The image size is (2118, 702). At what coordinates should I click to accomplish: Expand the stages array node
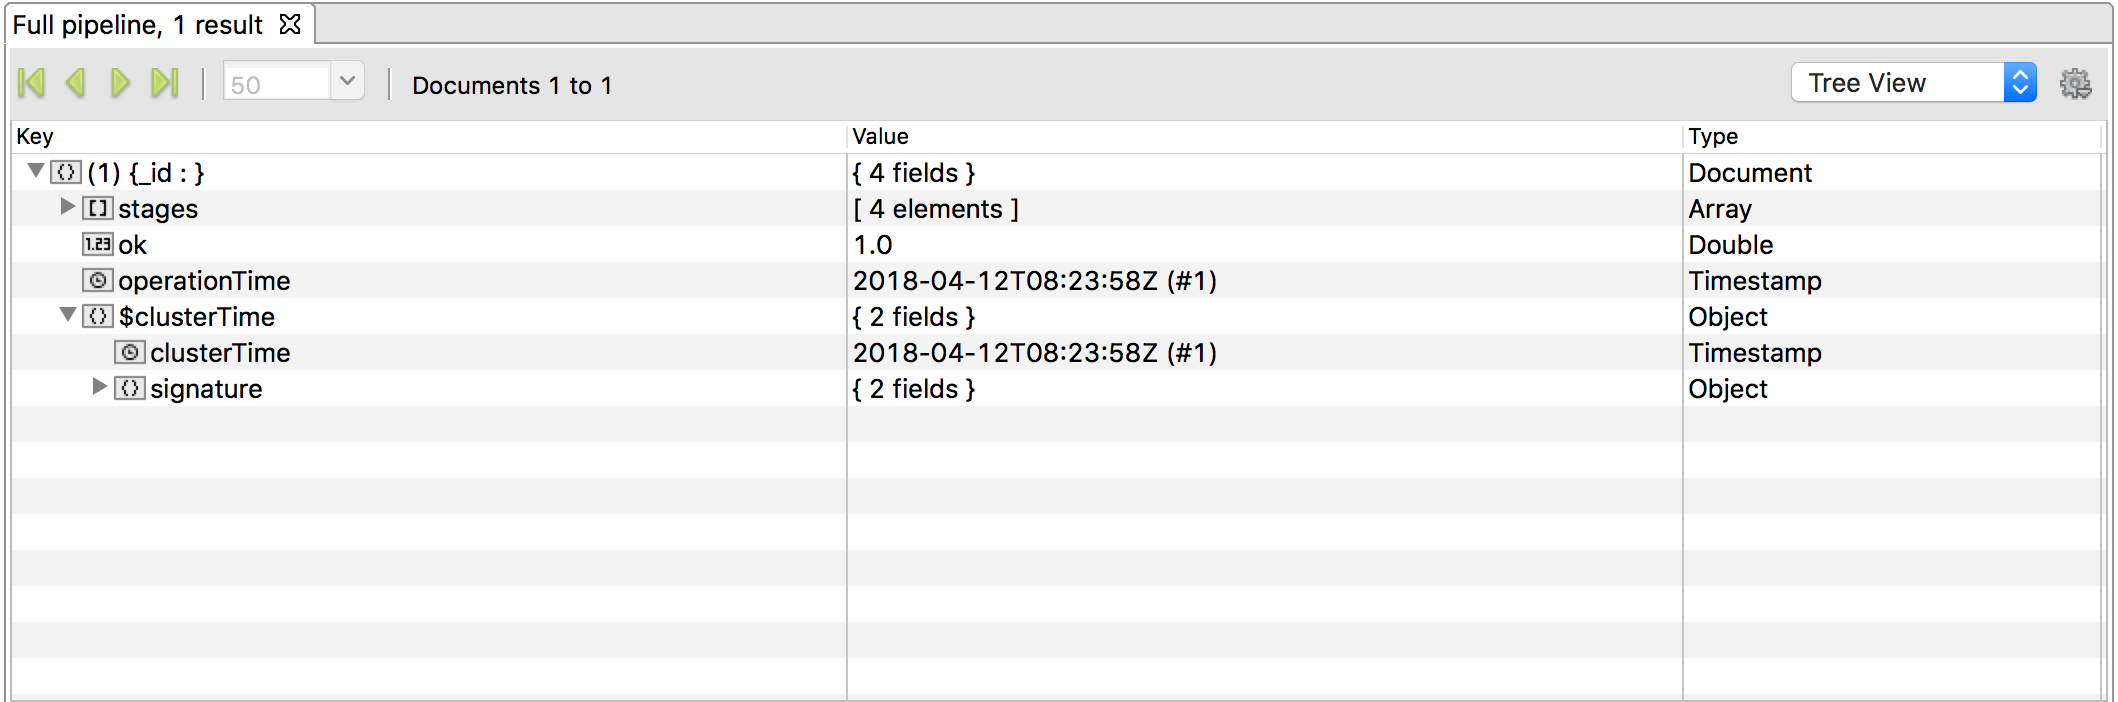click(68, 207)
